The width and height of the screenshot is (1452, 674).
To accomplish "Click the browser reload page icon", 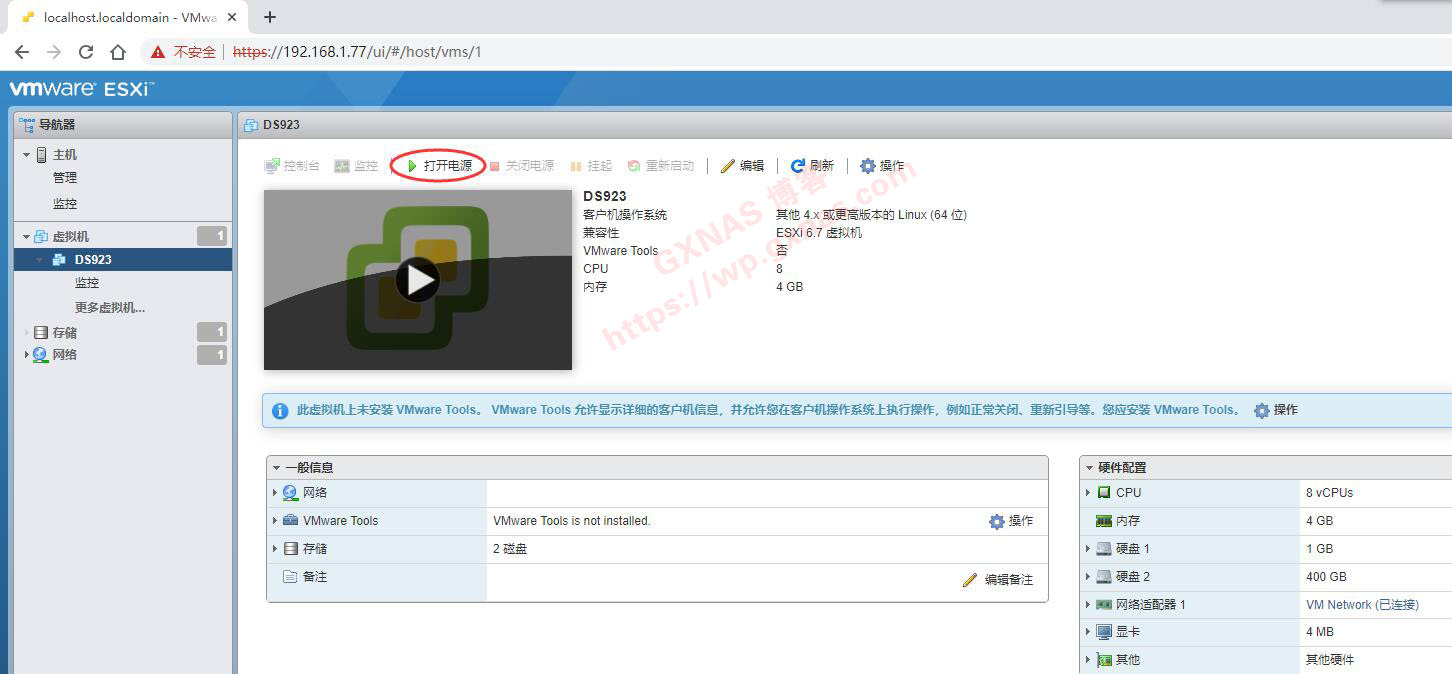I will [x=86, y=52].
